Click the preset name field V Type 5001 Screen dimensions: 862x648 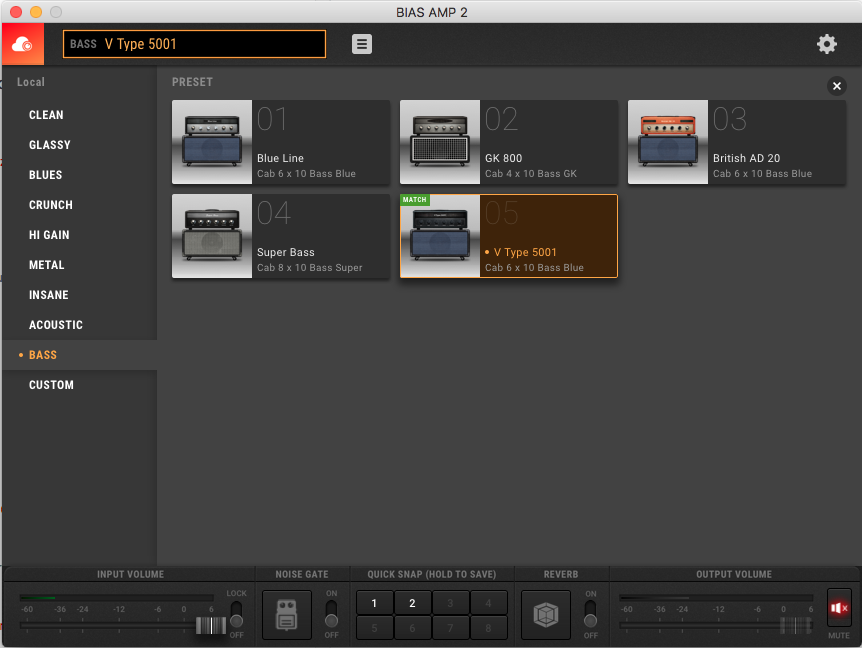(195, 44)
